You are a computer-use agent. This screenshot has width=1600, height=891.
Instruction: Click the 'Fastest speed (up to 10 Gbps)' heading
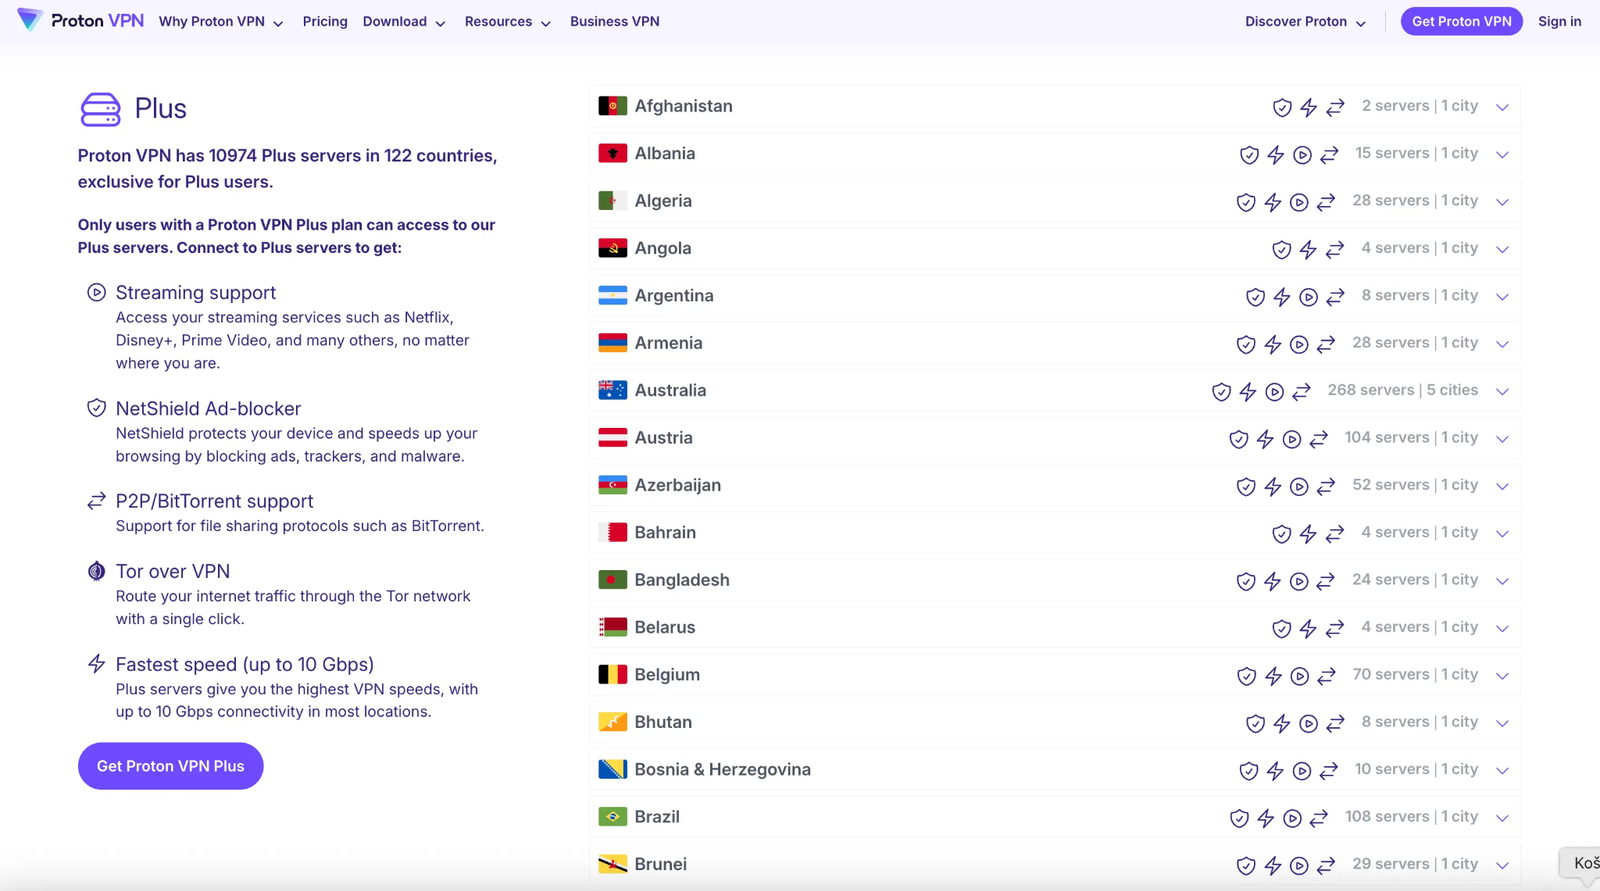pos(245,664)
